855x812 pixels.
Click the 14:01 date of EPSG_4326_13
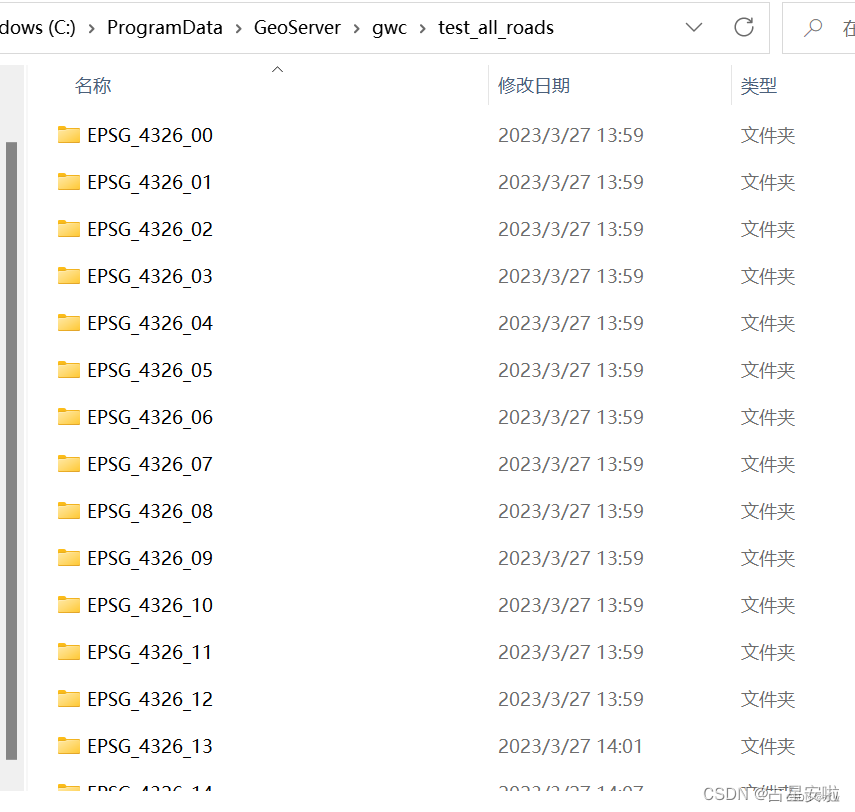coord(570,746)
